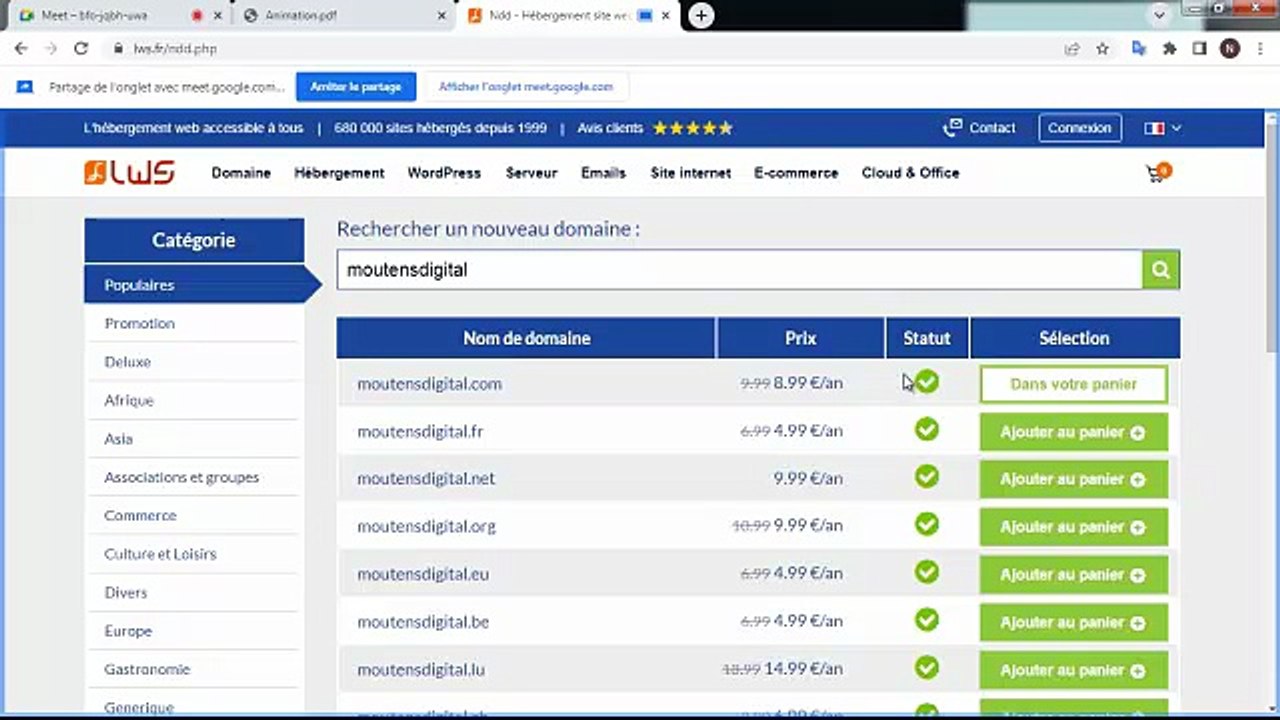
Task: Click the green status check for moutensdigital.eu
Action: point(927,572)
